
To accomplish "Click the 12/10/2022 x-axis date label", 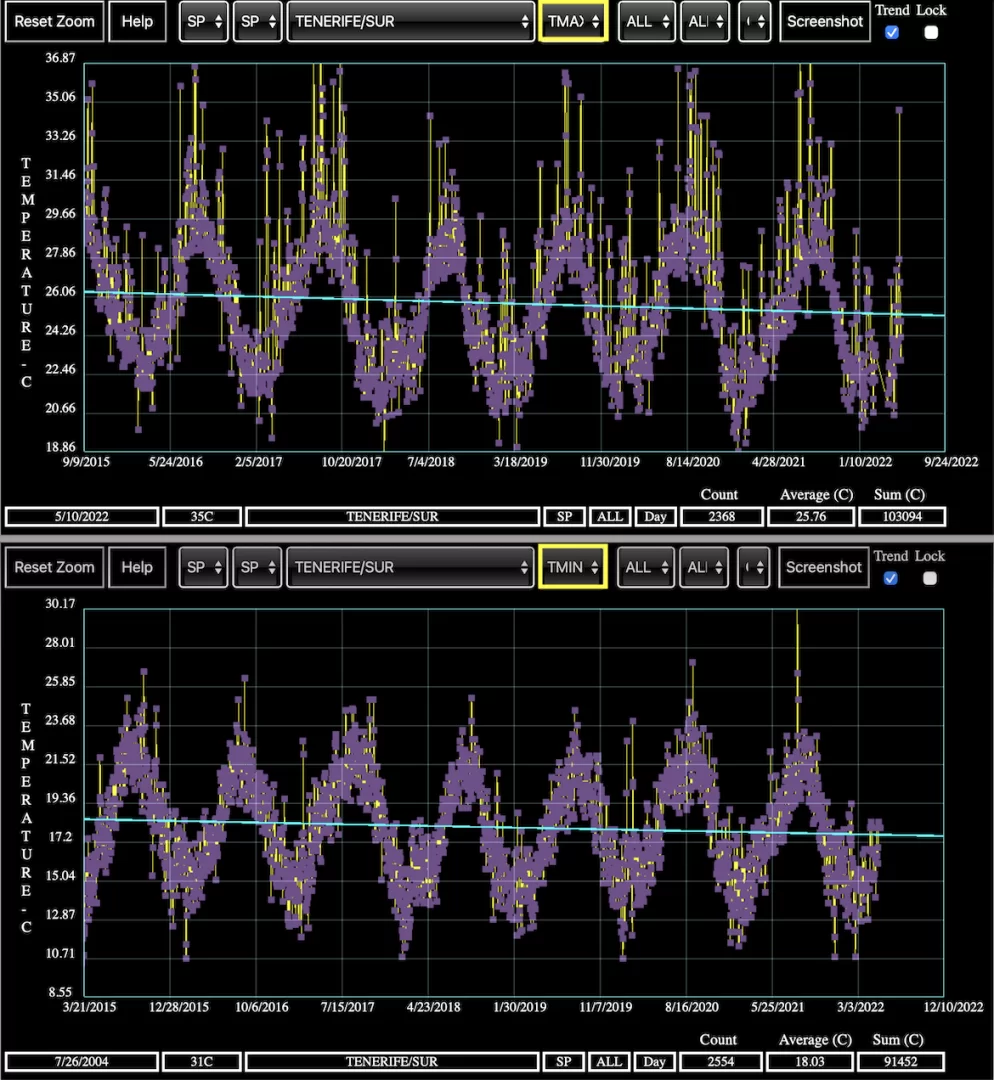I will (954, 1007).
